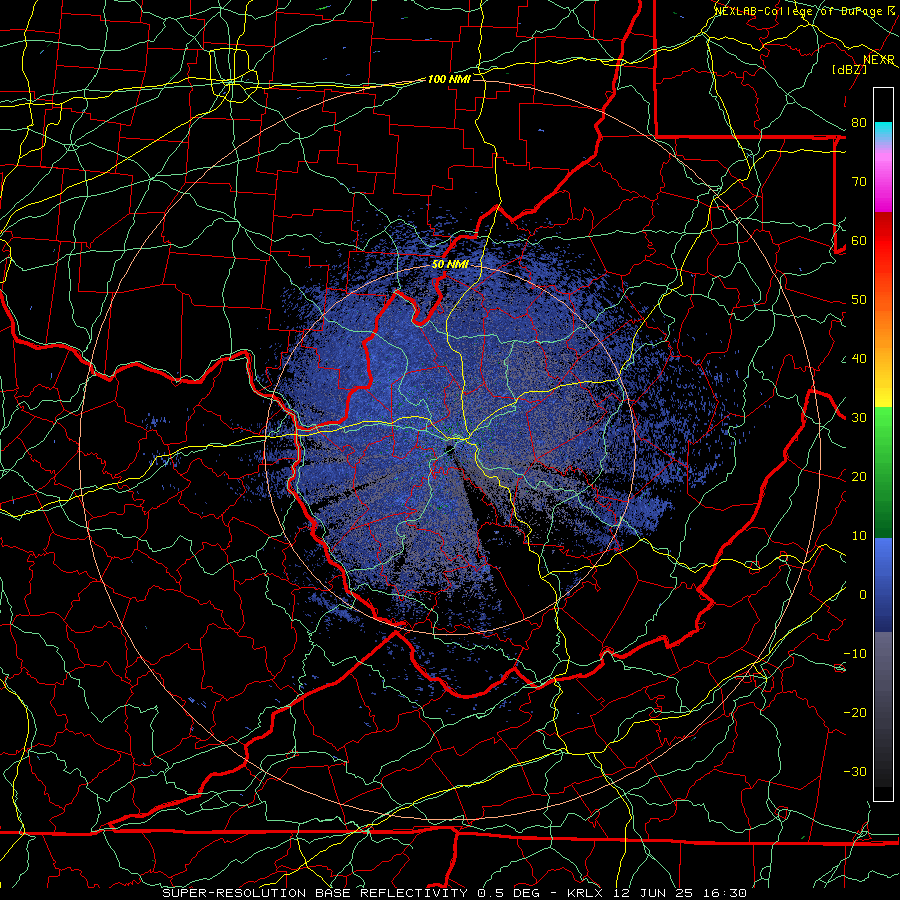Click the "12 JUN 25" date text
900x900 pixels.
[652, 893]
